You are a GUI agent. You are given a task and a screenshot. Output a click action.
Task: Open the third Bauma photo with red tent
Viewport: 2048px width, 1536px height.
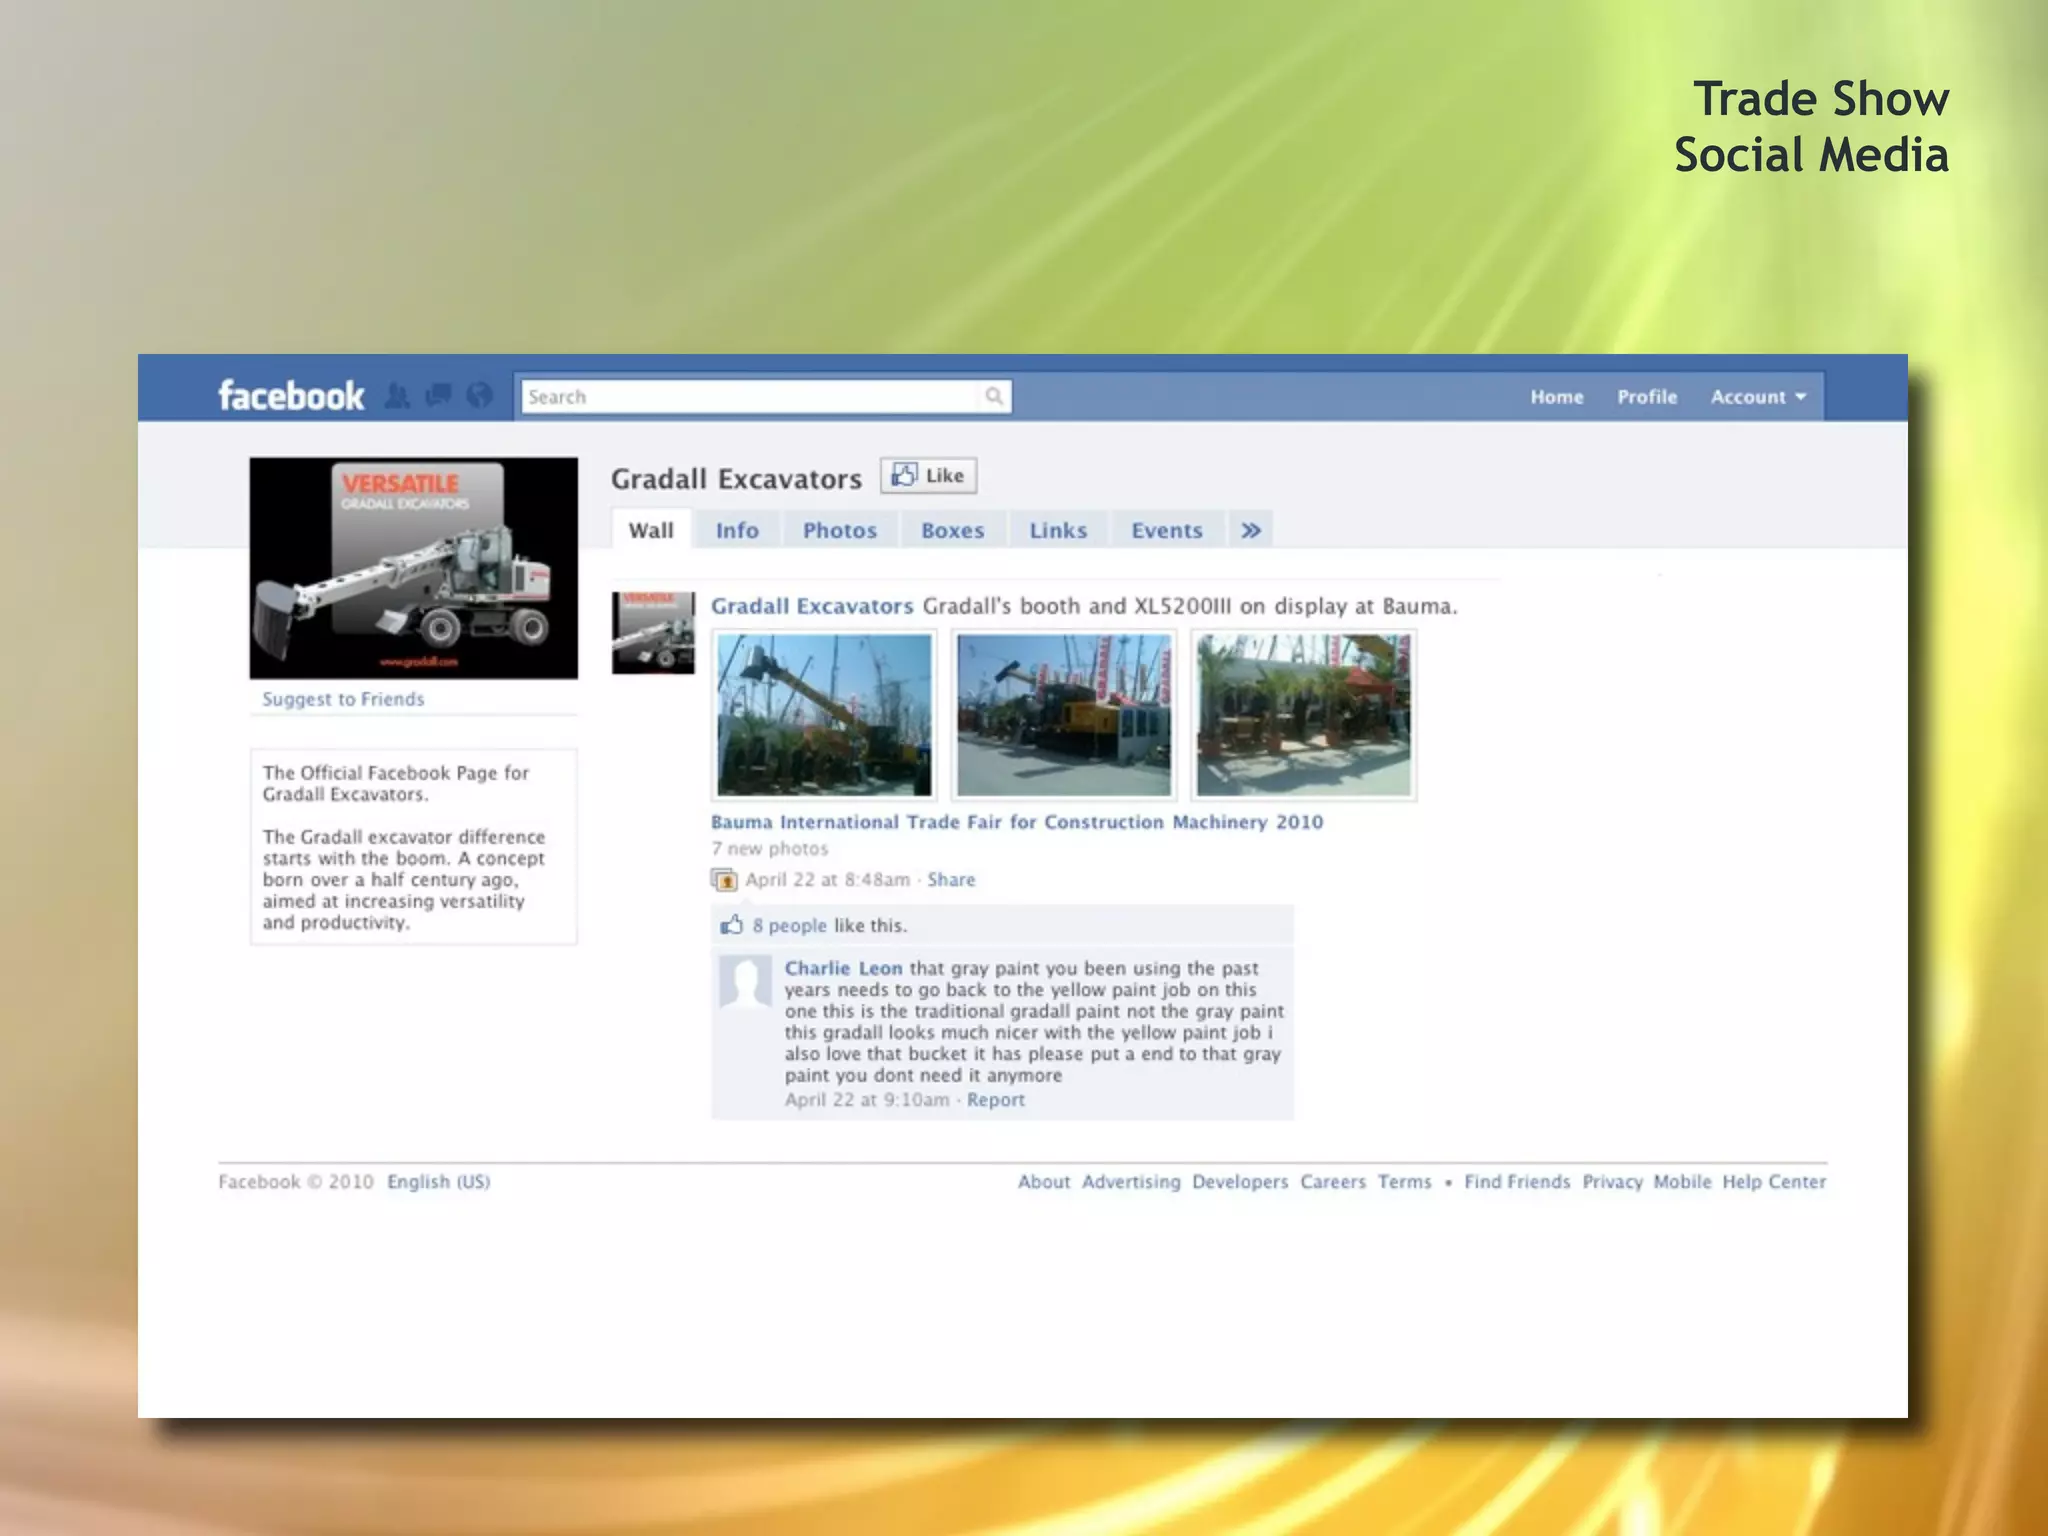(1304, 715)
